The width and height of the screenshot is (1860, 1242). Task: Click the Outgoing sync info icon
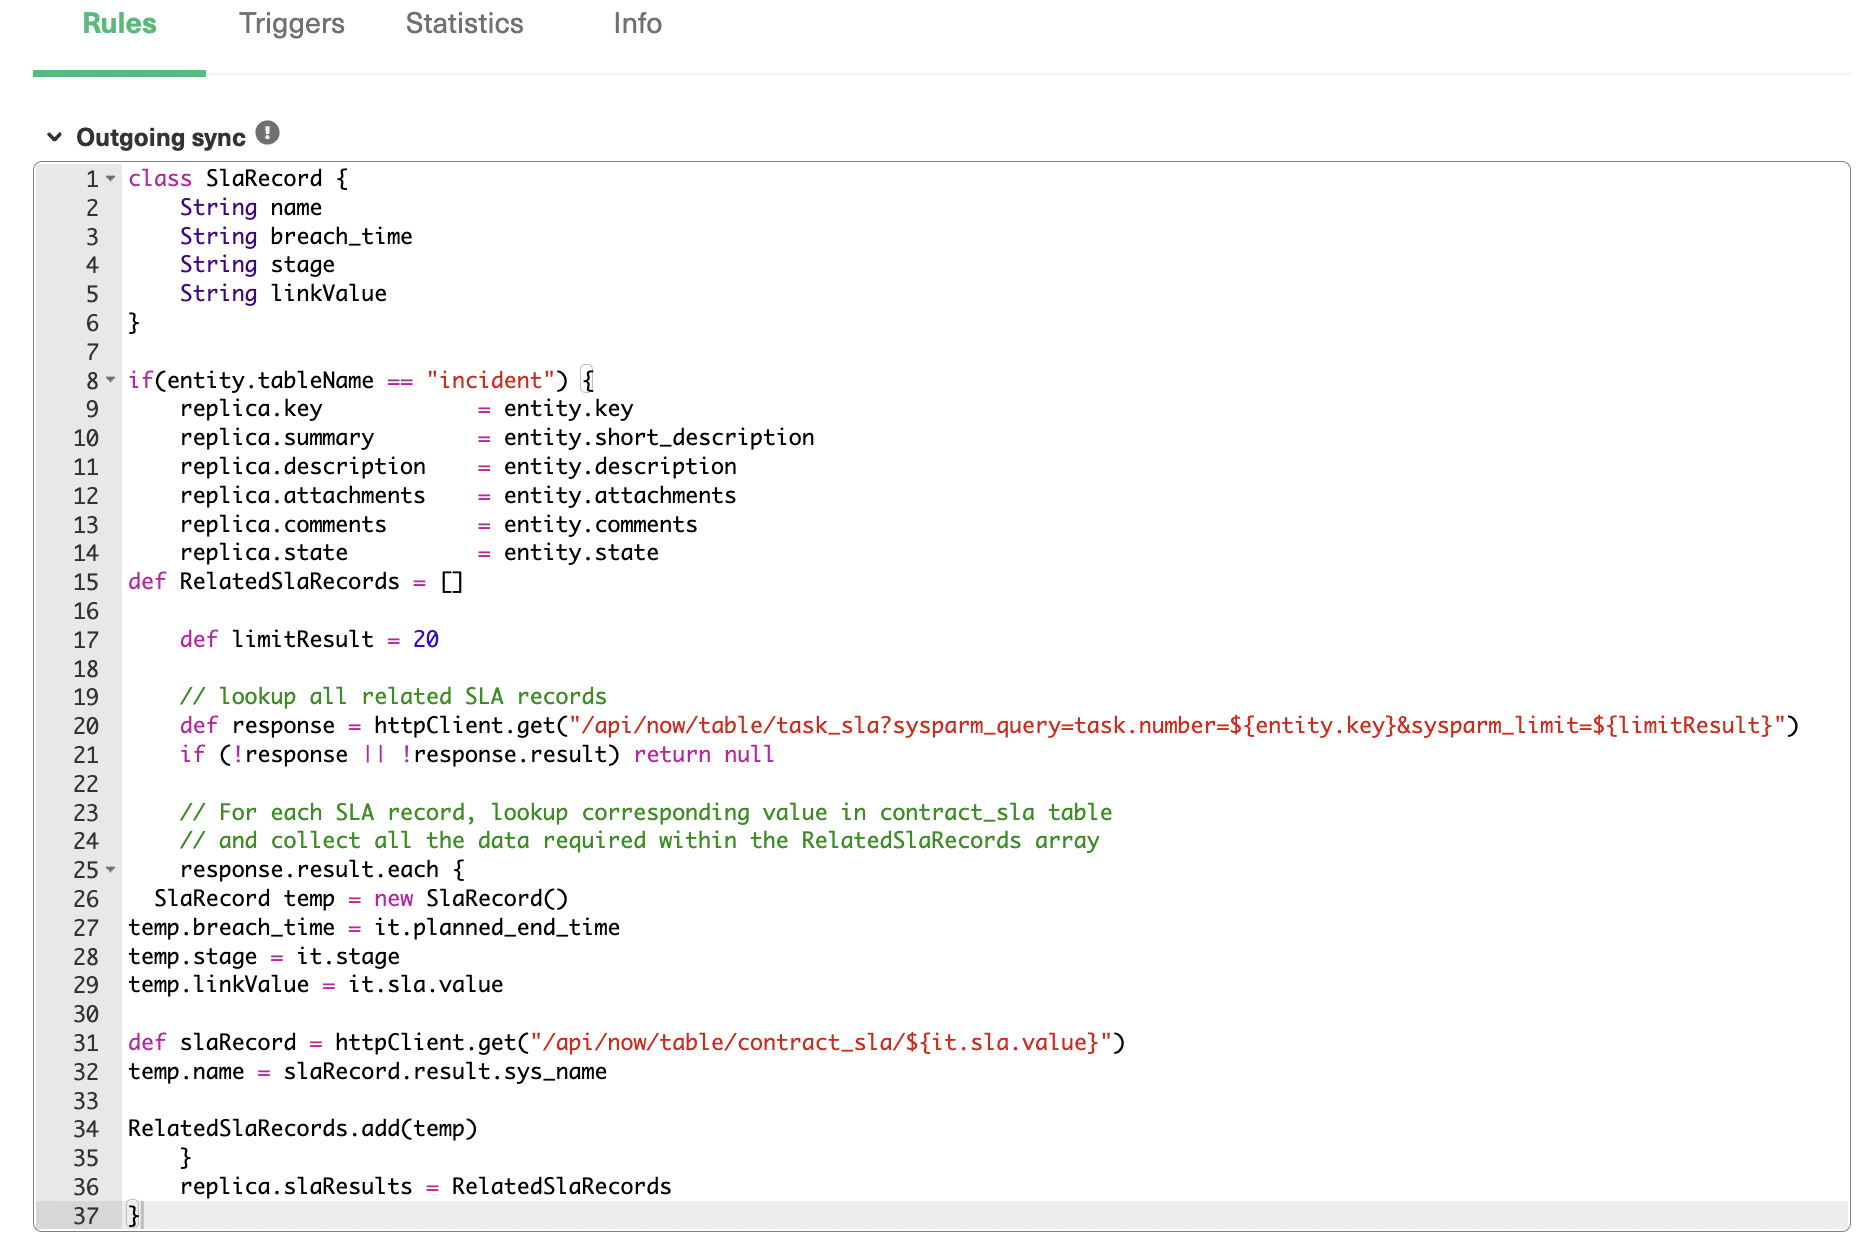(x=267, y=133)
